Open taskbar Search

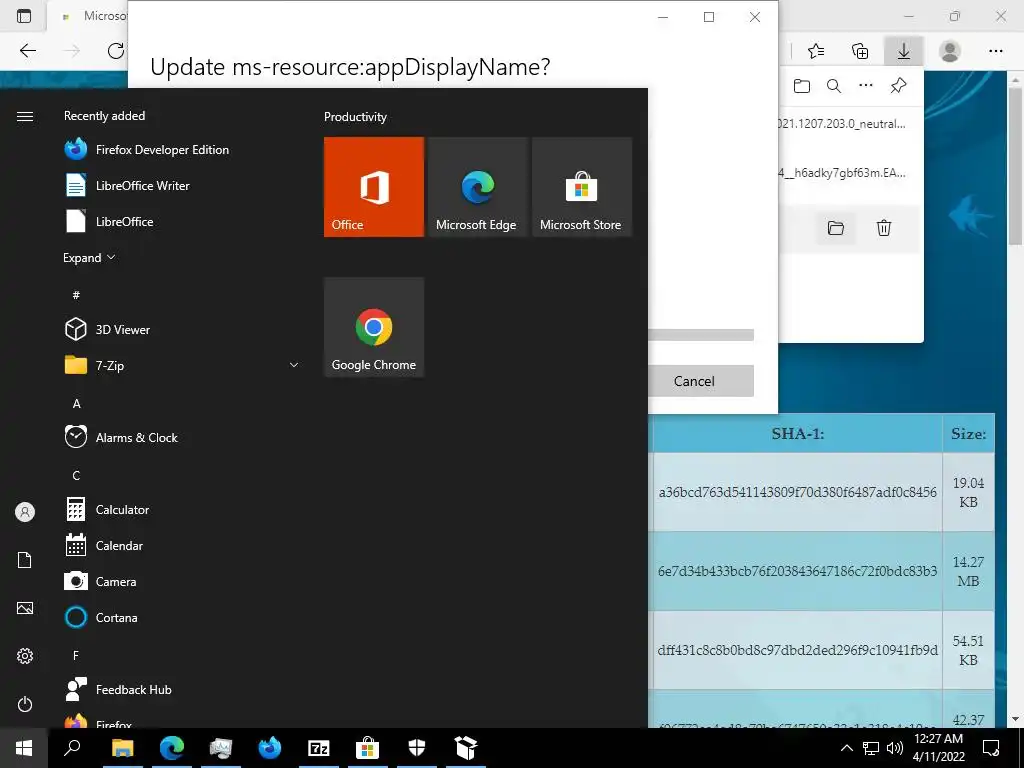pos(72,748)
